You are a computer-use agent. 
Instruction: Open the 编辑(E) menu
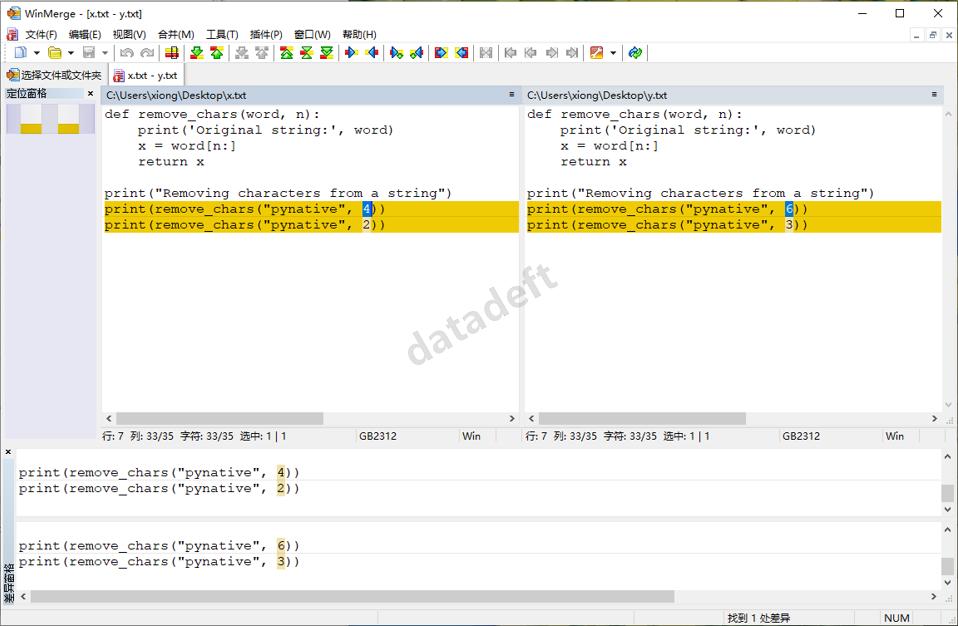pos(85,35)
